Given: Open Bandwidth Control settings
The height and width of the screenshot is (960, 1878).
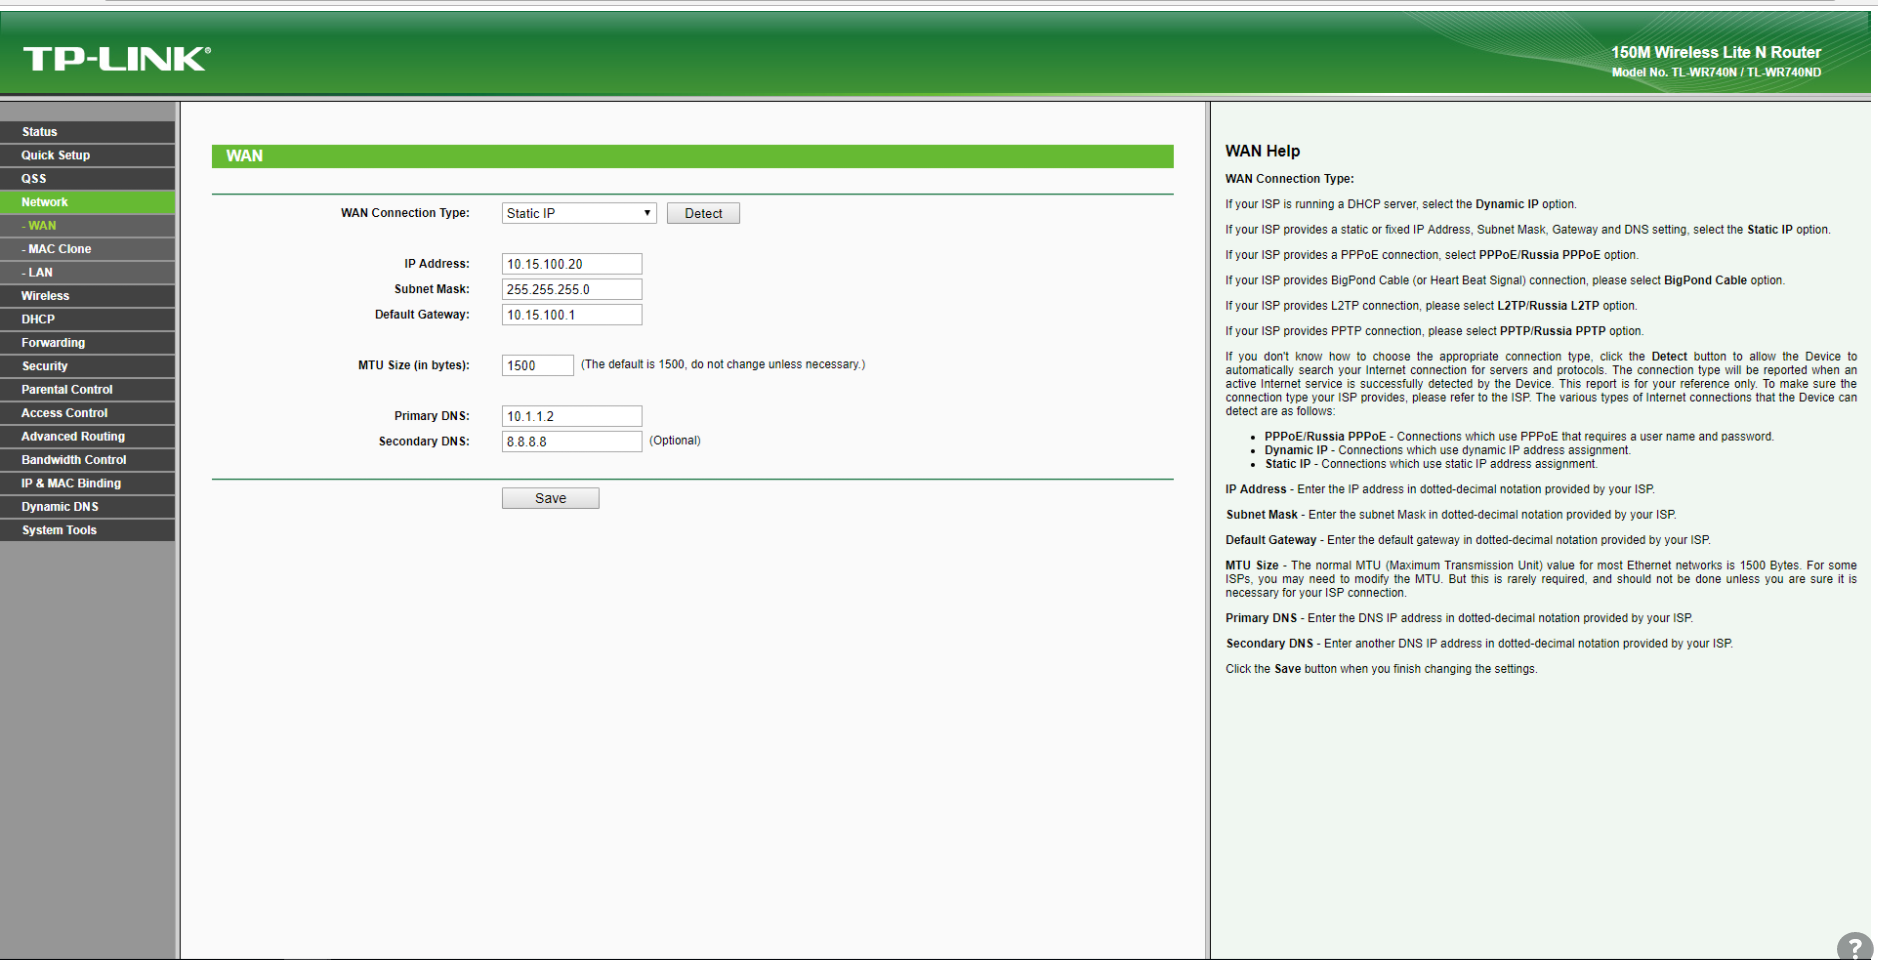Looking at the screenshot, I should coord(87,460).
